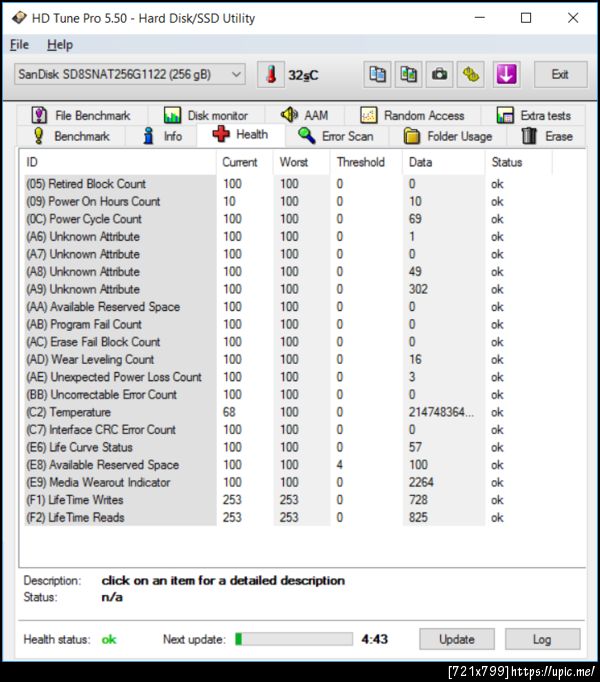This screenshot has height=682, width=600.
Task: Sort by the ID column header
Action: point(118,162)
